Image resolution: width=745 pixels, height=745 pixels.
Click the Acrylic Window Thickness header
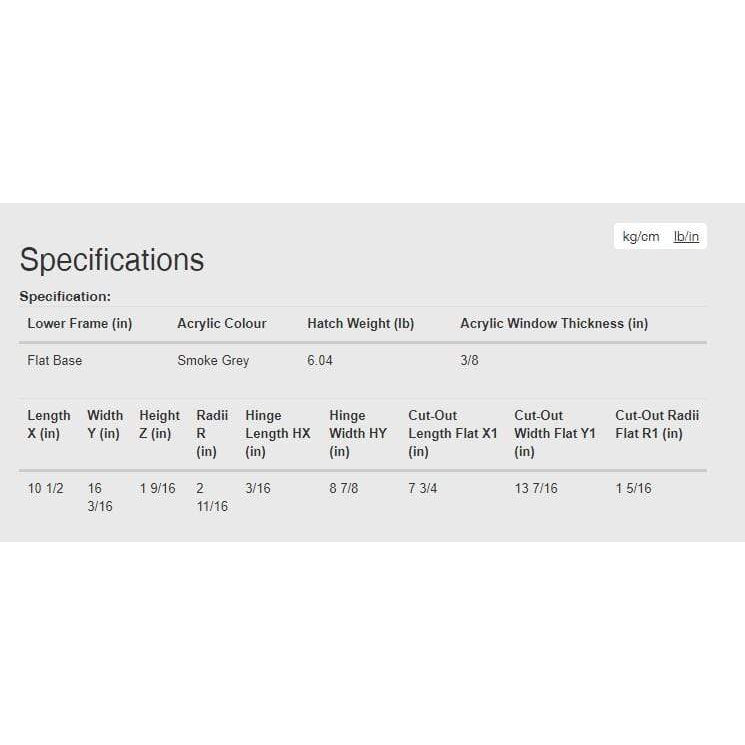tap(554, 323)
